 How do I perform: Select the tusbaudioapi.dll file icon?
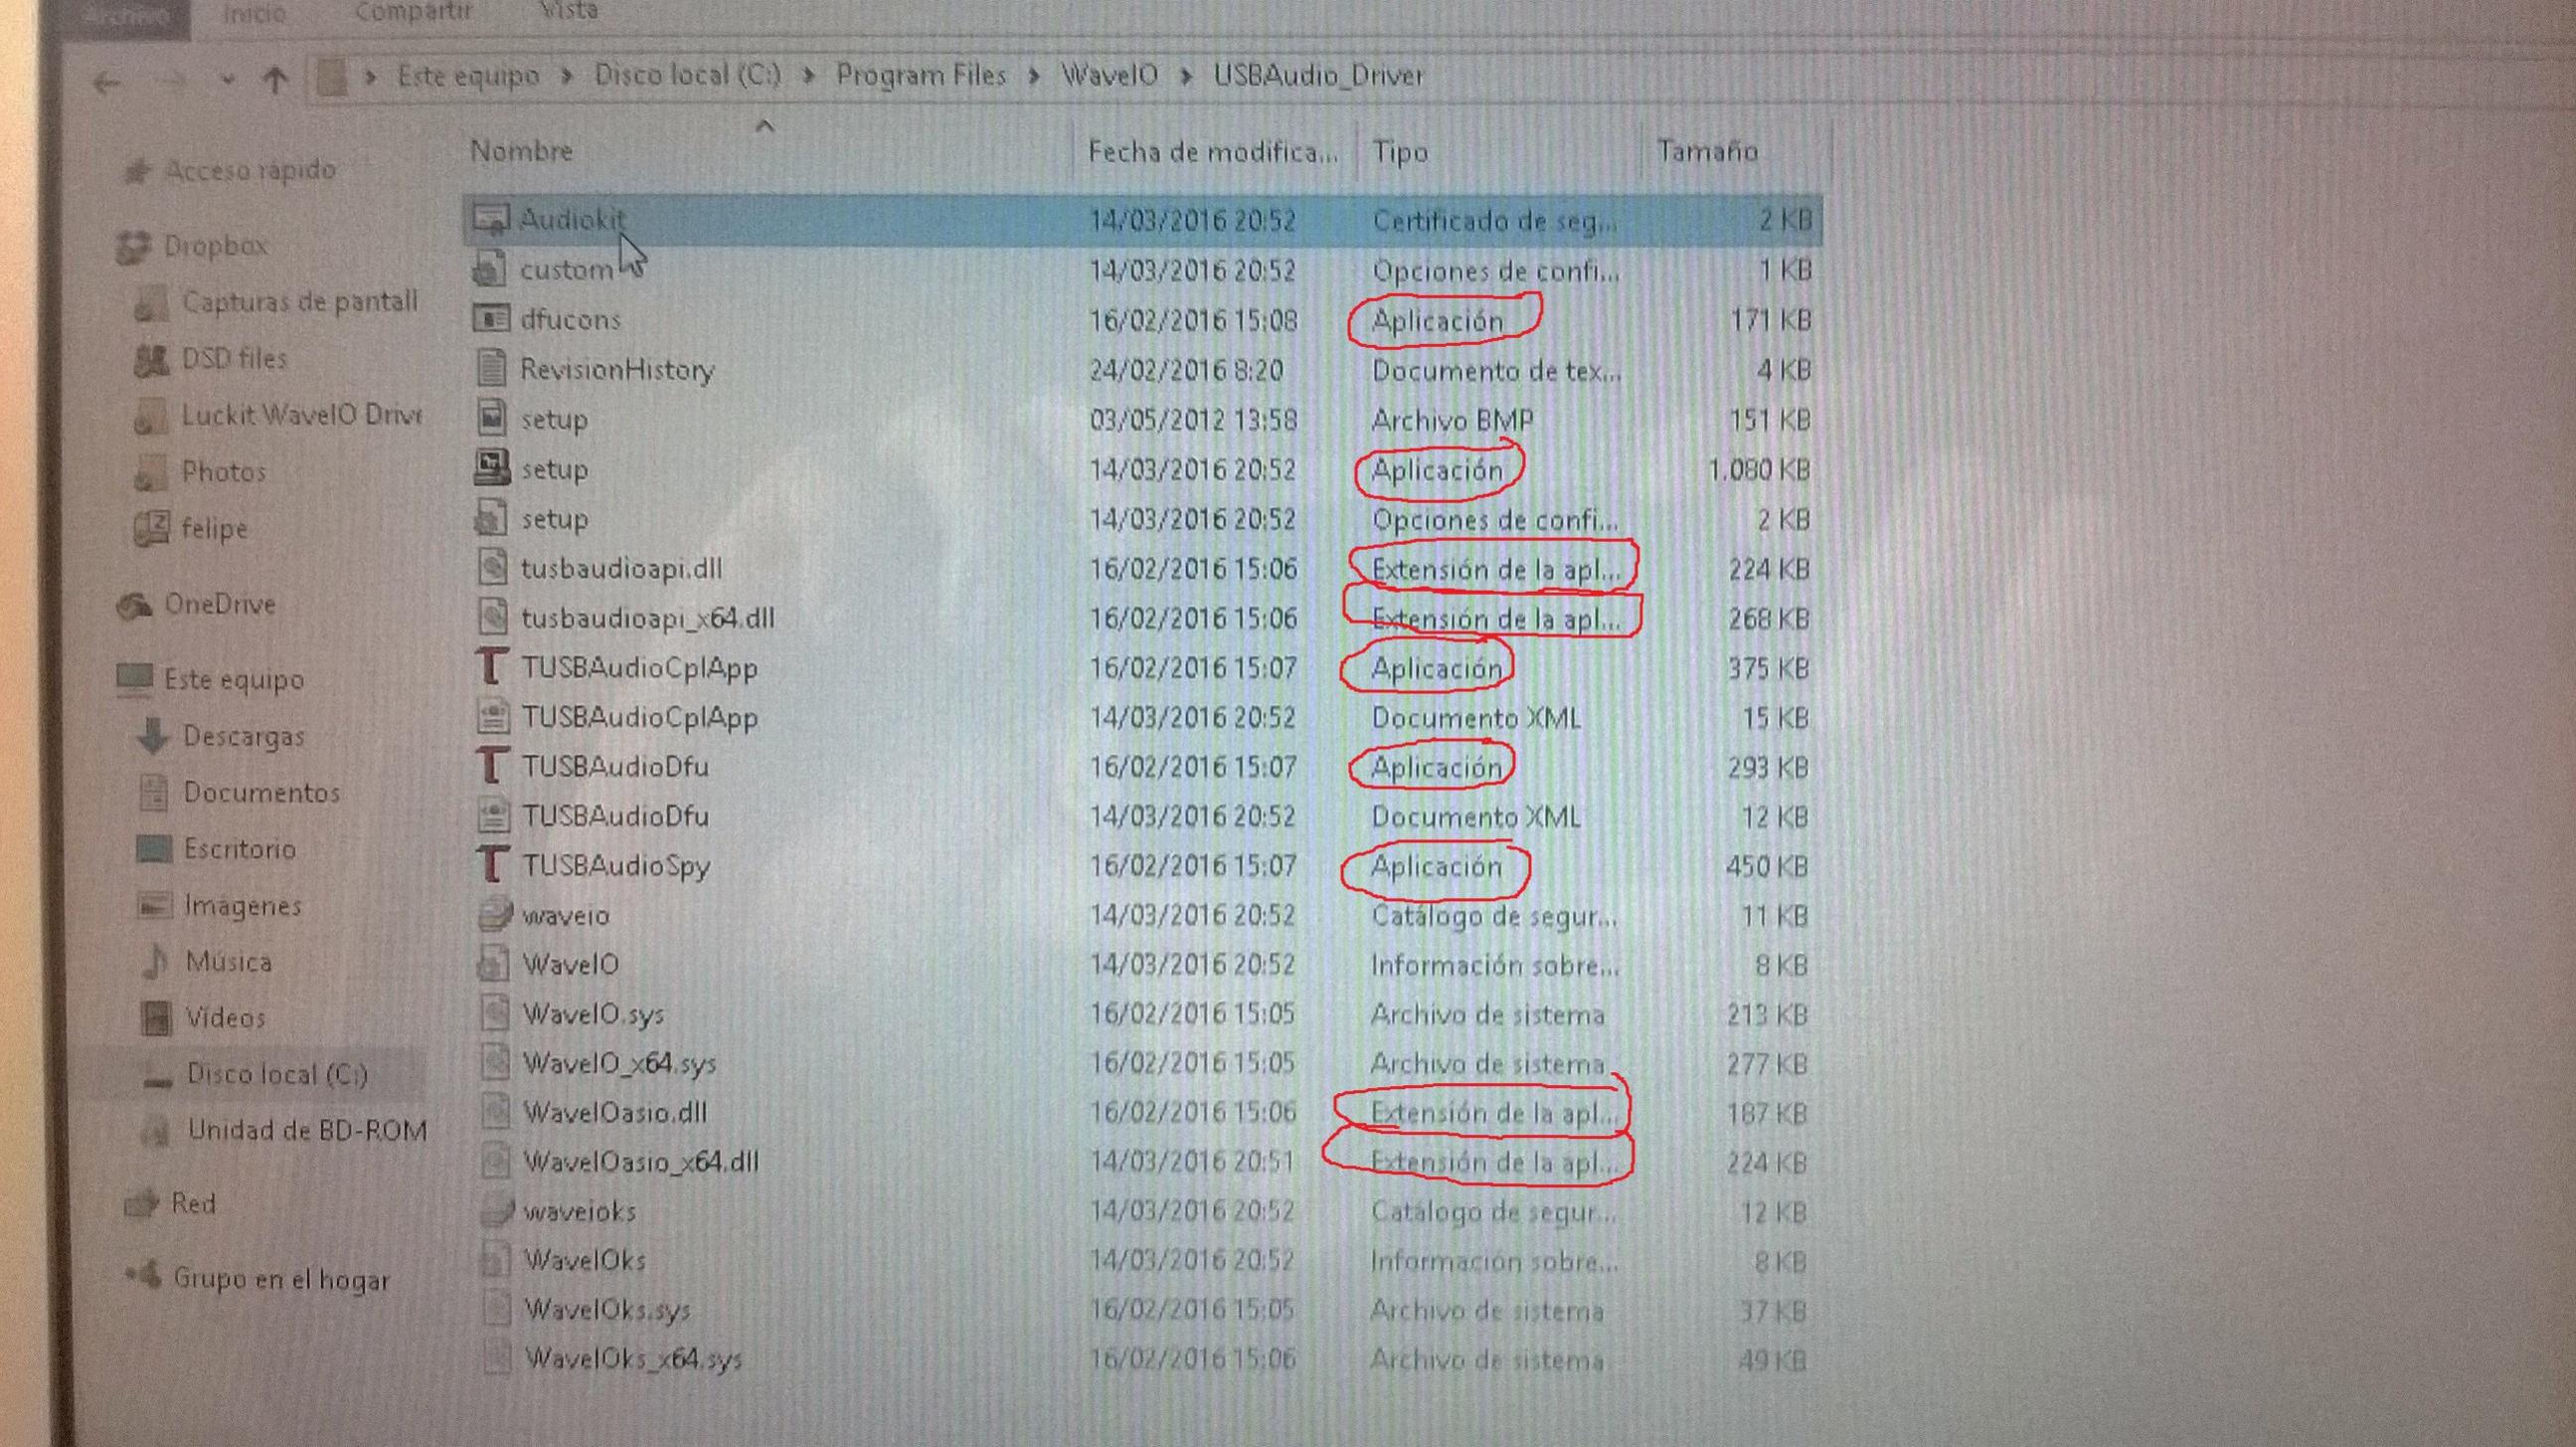tap(492, 567)
